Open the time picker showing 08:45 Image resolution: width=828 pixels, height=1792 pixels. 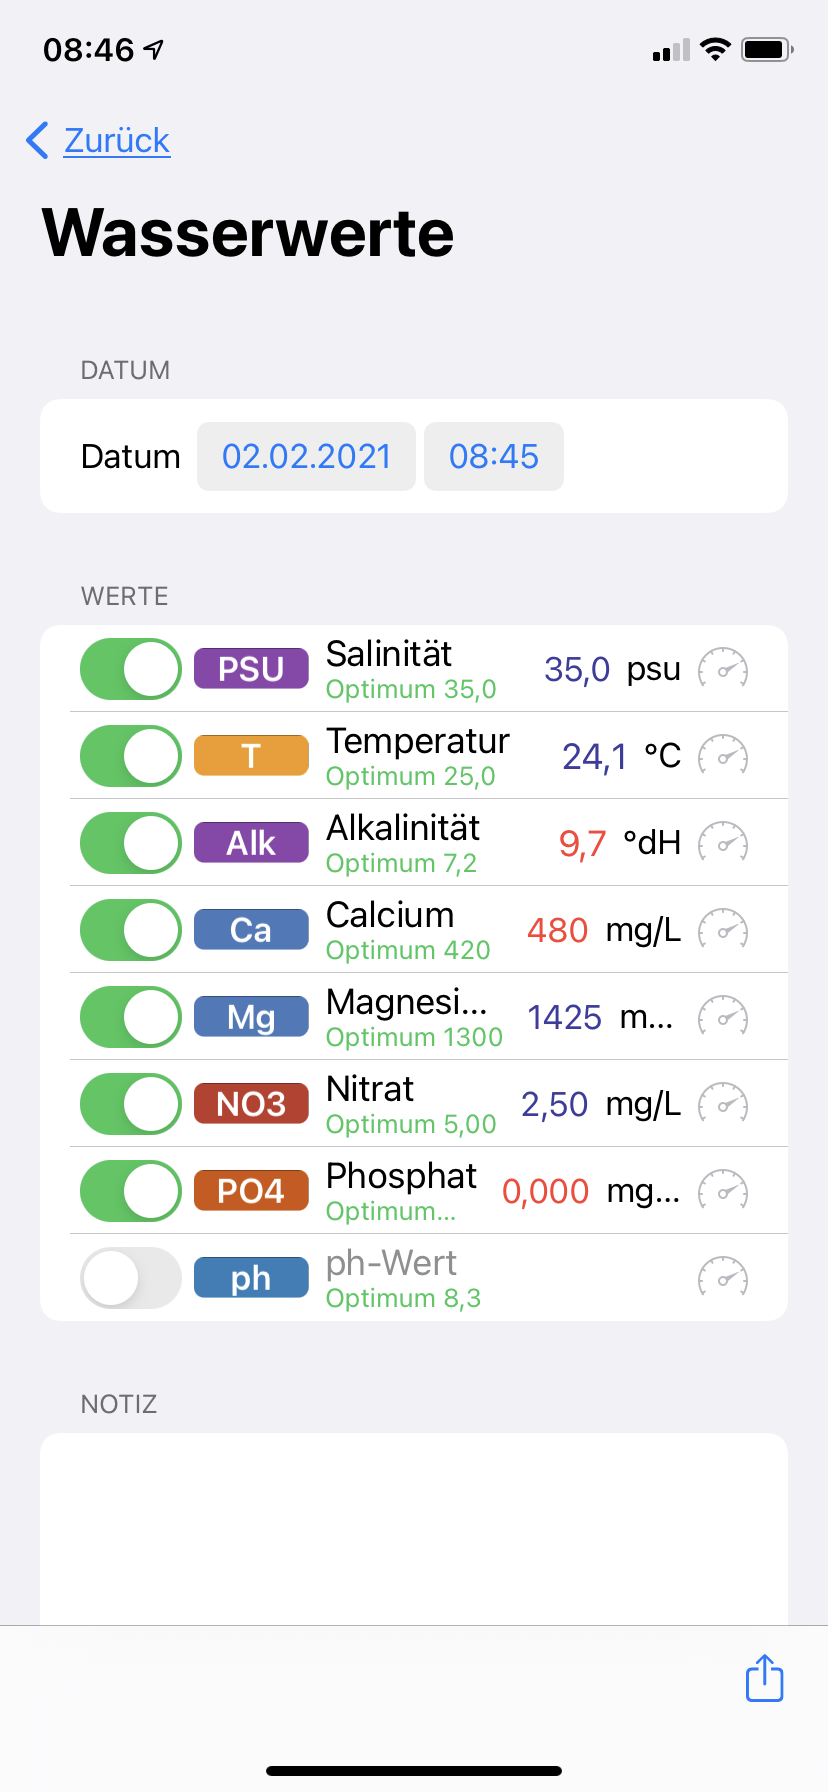tap(494, 457)
